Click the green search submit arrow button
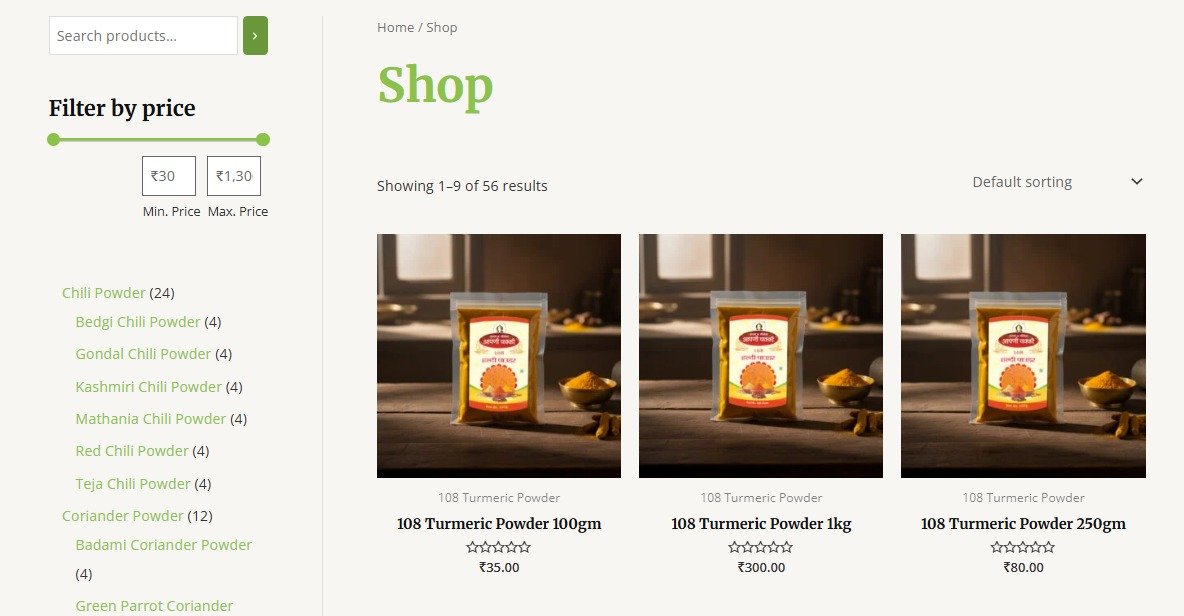Screen dimensions: 1184x616 [255, 35]
